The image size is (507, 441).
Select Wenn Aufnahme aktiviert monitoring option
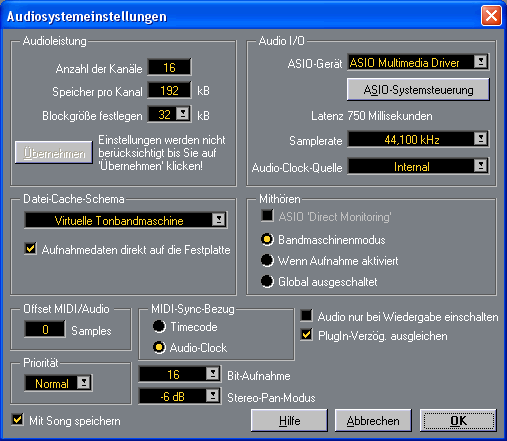click(267, 260)
